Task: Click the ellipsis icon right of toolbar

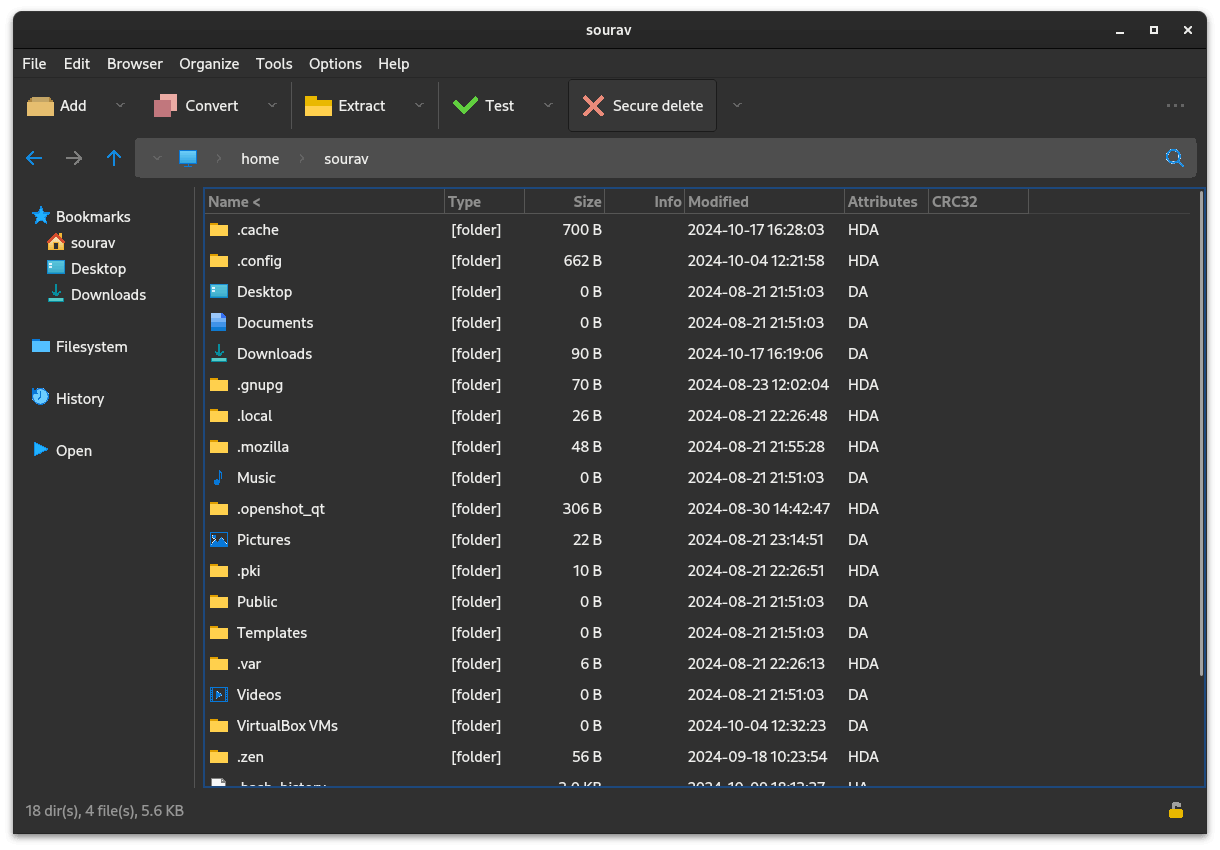Action: 1175,105
